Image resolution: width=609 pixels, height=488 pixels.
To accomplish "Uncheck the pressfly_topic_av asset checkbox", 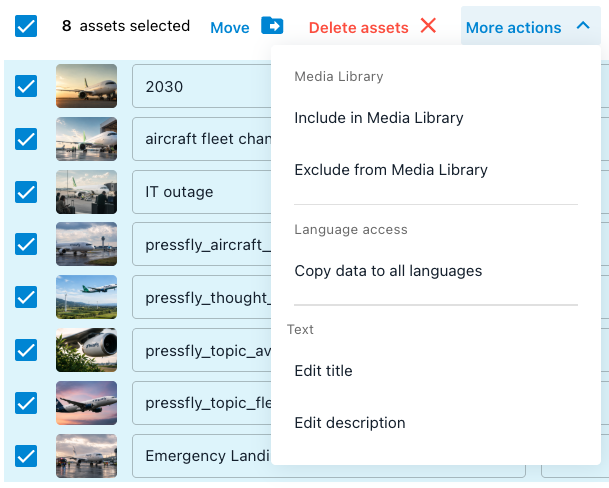I will 26,350.
